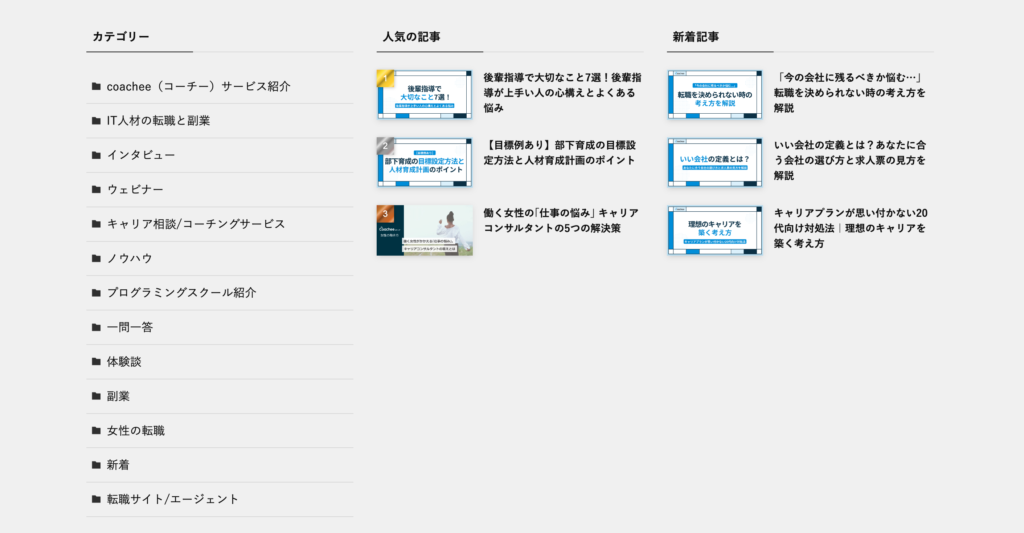Open rank 3 働く女性 article thumbnail
Image resolution: width=1024 pixels, height=533 pixels.
[424, 230]
